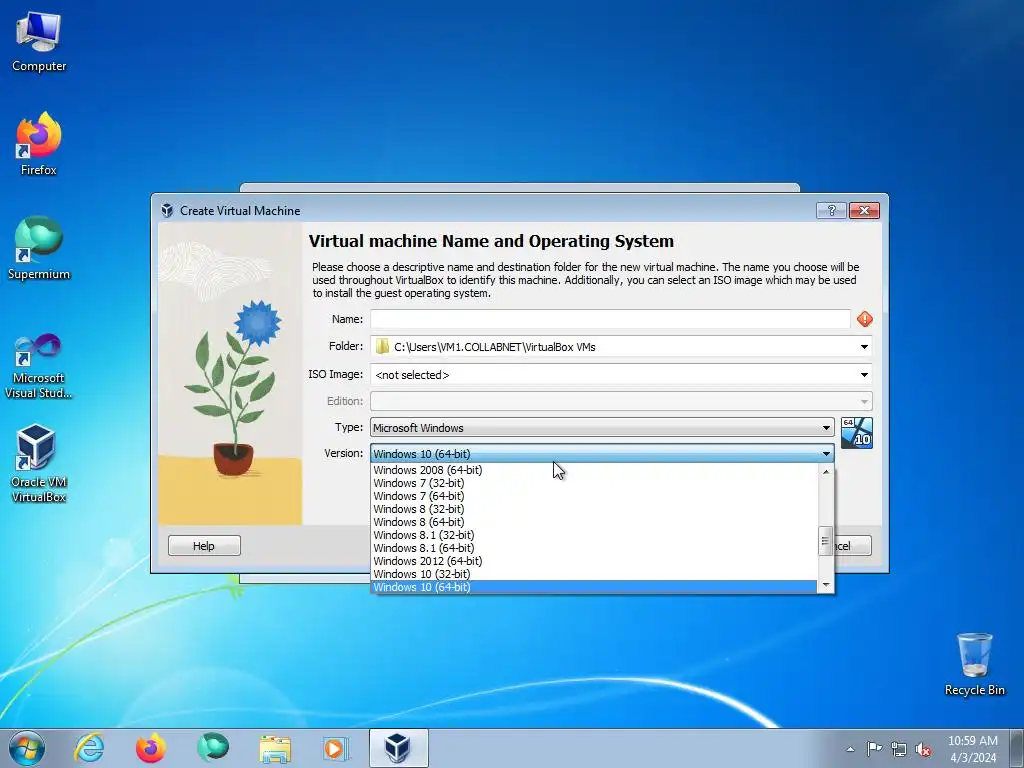Open Windows Explorer from the taskbar
This screenshot has height=768, width=1024.
point(275,748)
